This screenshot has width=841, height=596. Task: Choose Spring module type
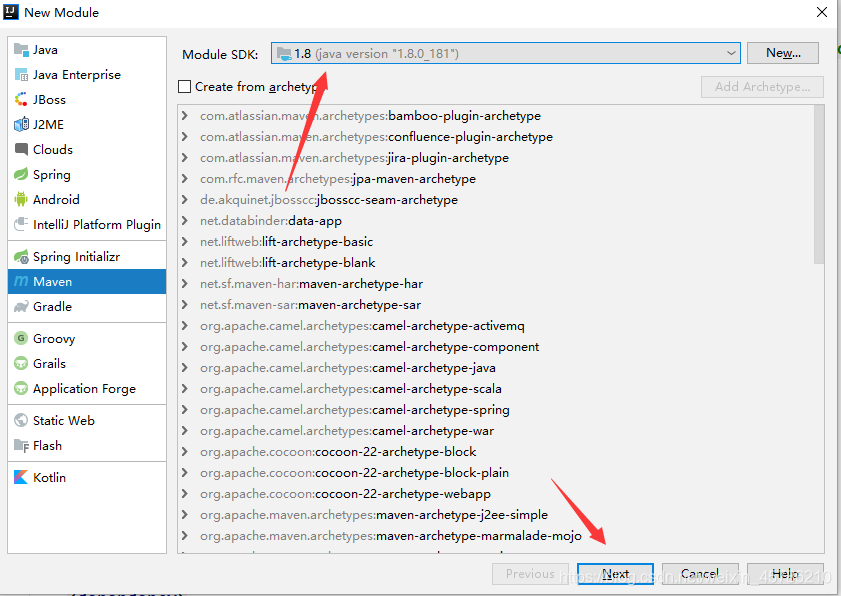point(87,174)
